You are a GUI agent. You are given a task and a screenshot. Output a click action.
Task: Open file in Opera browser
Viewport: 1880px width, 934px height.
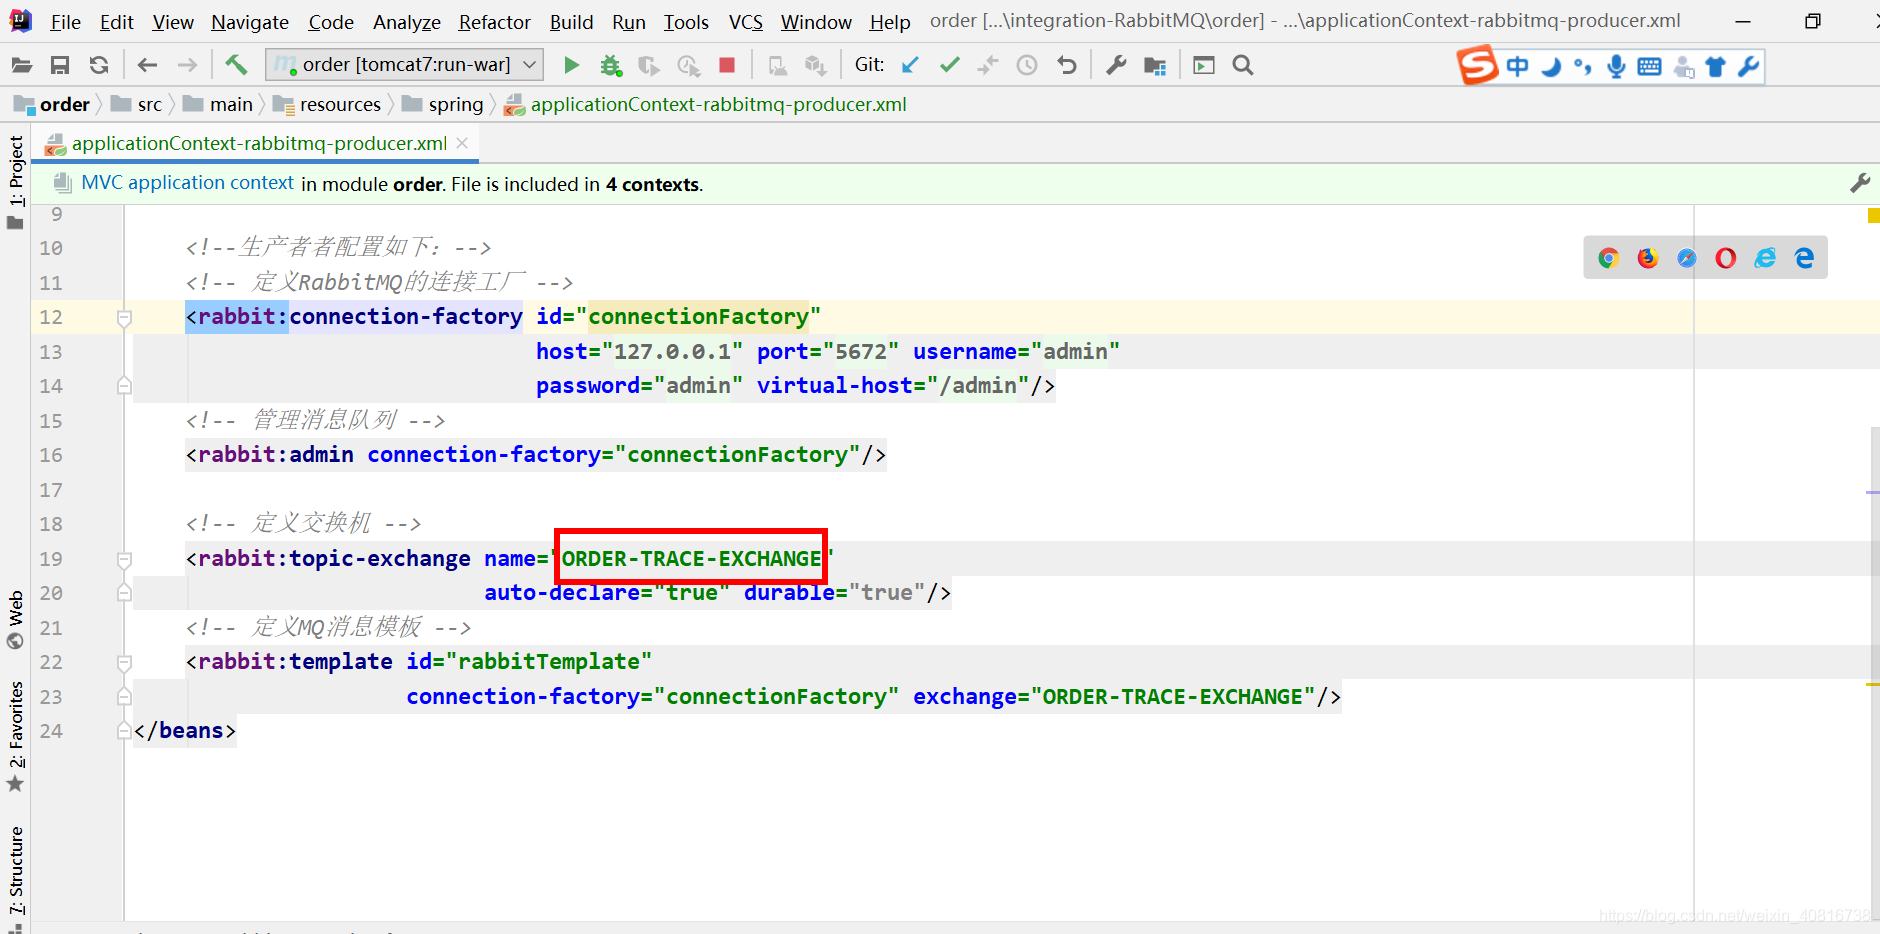tap(1725, 258)
